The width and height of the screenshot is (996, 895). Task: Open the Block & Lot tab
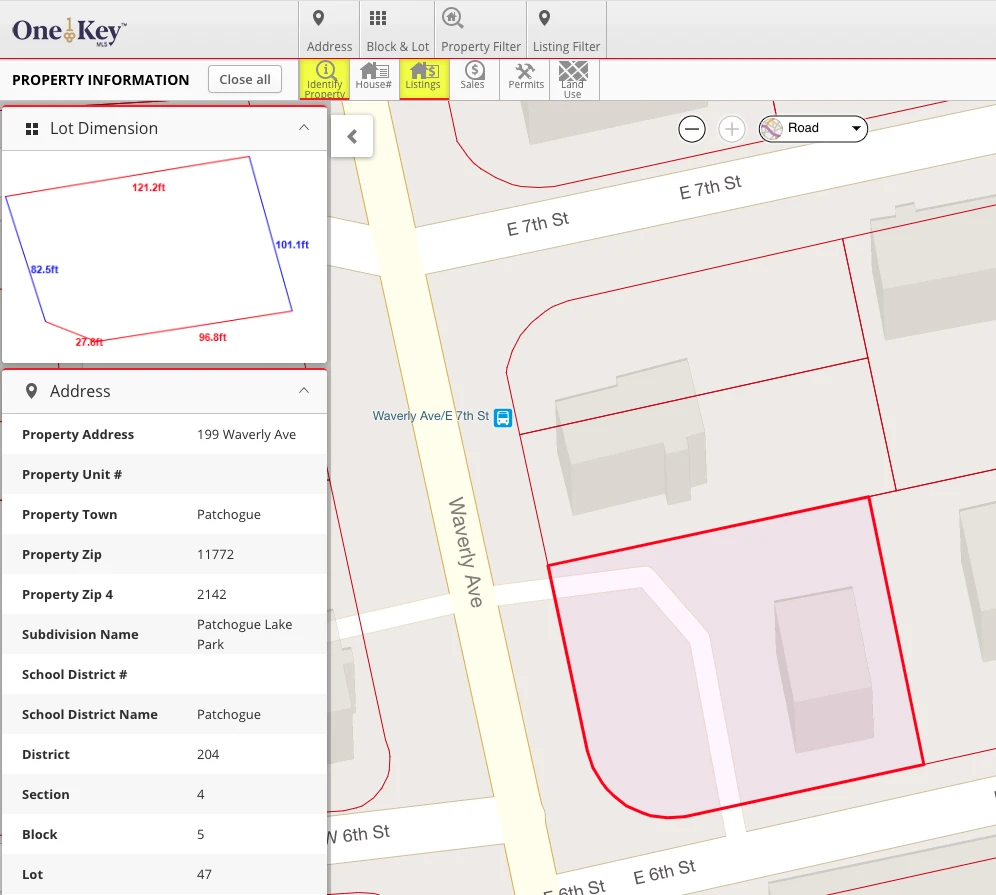coord(398,29)
